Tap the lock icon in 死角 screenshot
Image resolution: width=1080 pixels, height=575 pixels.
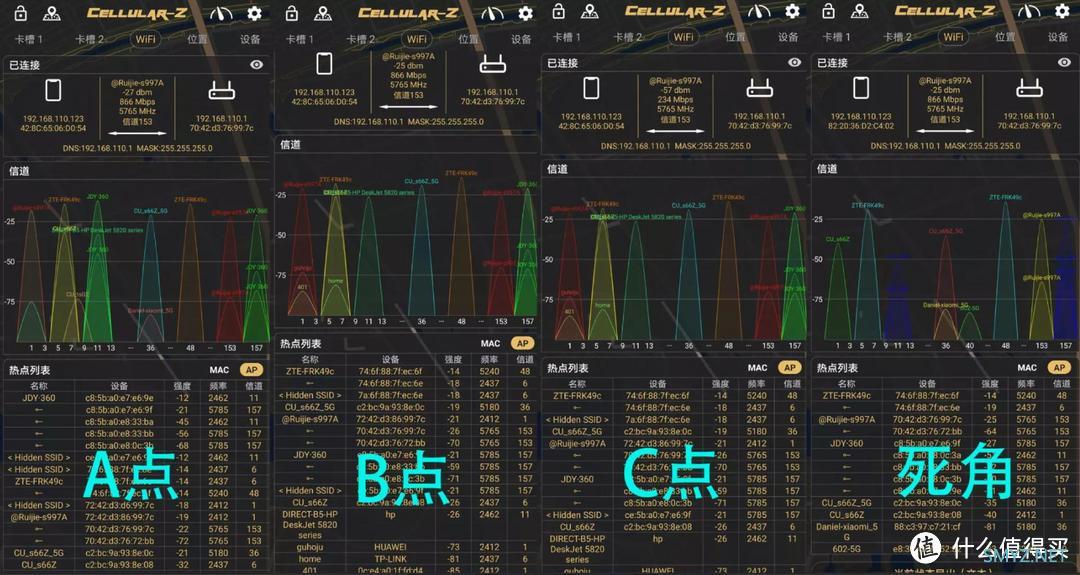(x=829, y=11)
